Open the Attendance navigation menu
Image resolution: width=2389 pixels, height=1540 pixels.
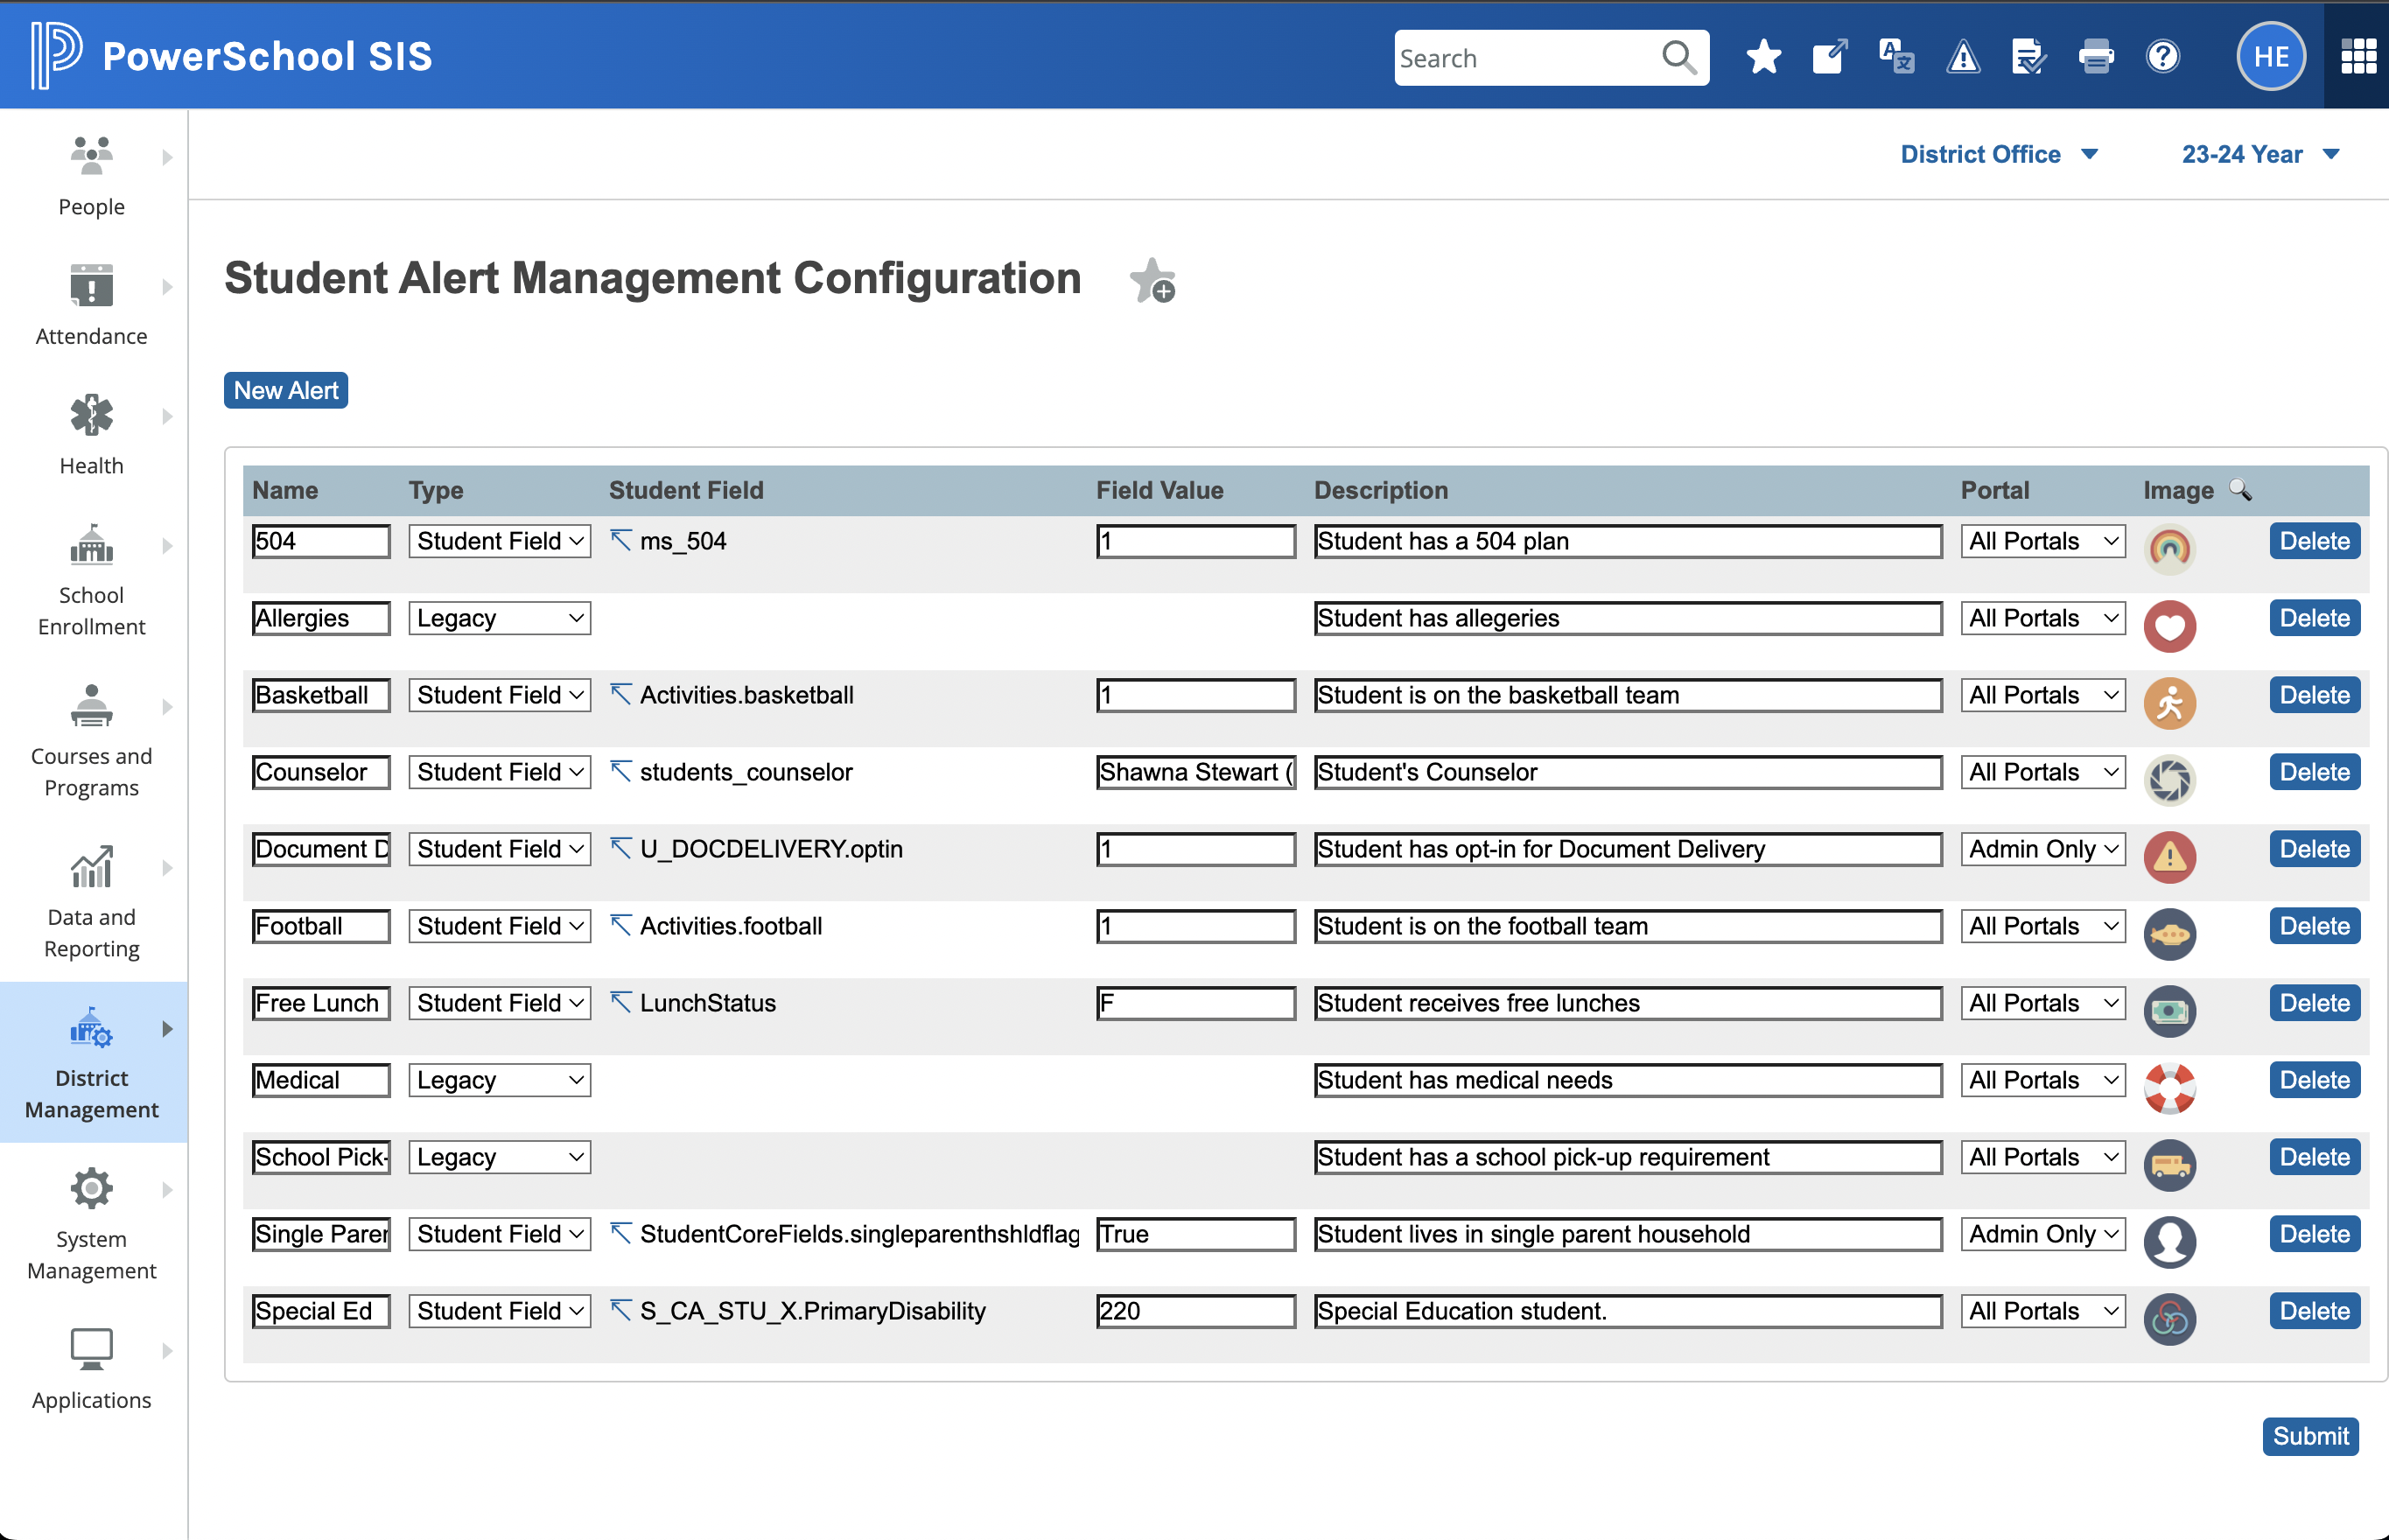coord(92,304)
